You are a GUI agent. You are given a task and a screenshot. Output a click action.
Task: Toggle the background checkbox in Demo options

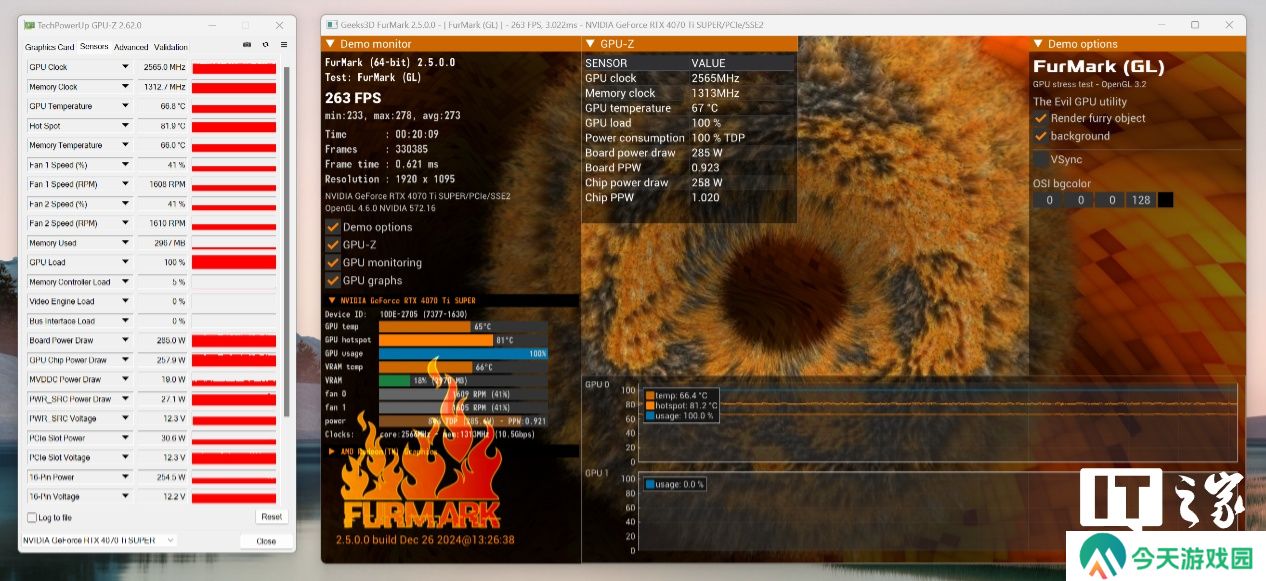1041,136
